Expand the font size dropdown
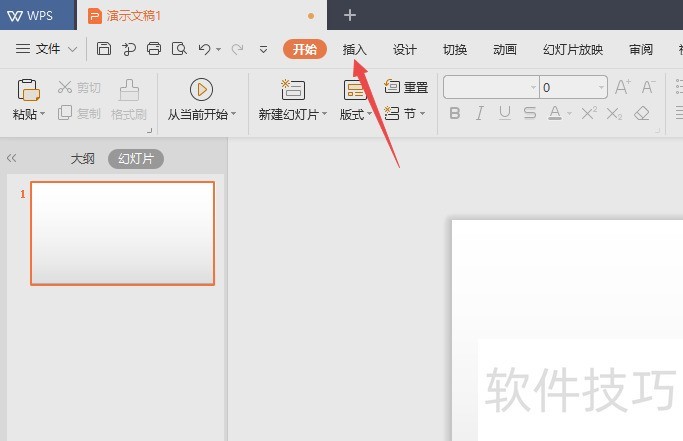 coord(600,88)
